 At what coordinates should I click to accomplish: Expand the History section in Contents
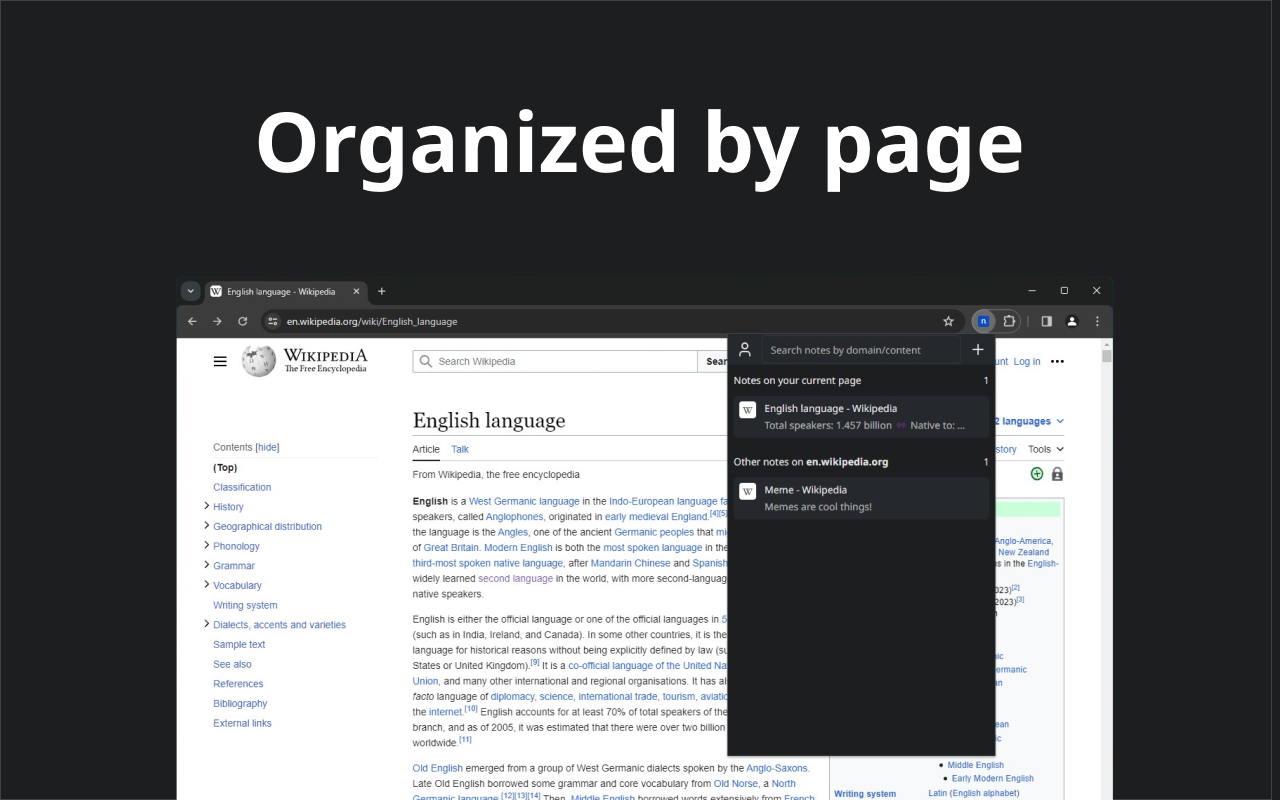point(207,506)
